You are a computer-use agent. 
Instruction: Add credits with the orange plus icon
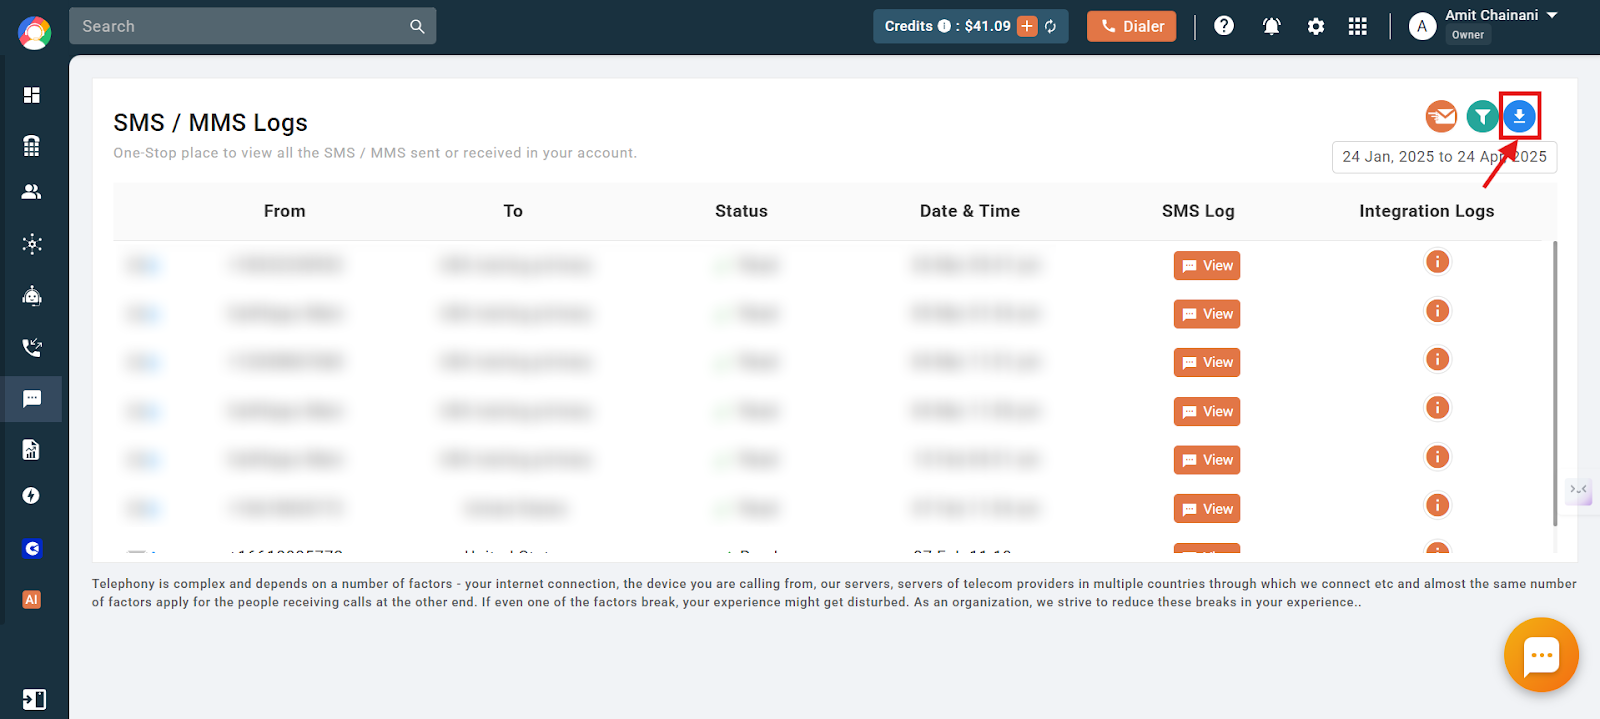[1027, 26]
